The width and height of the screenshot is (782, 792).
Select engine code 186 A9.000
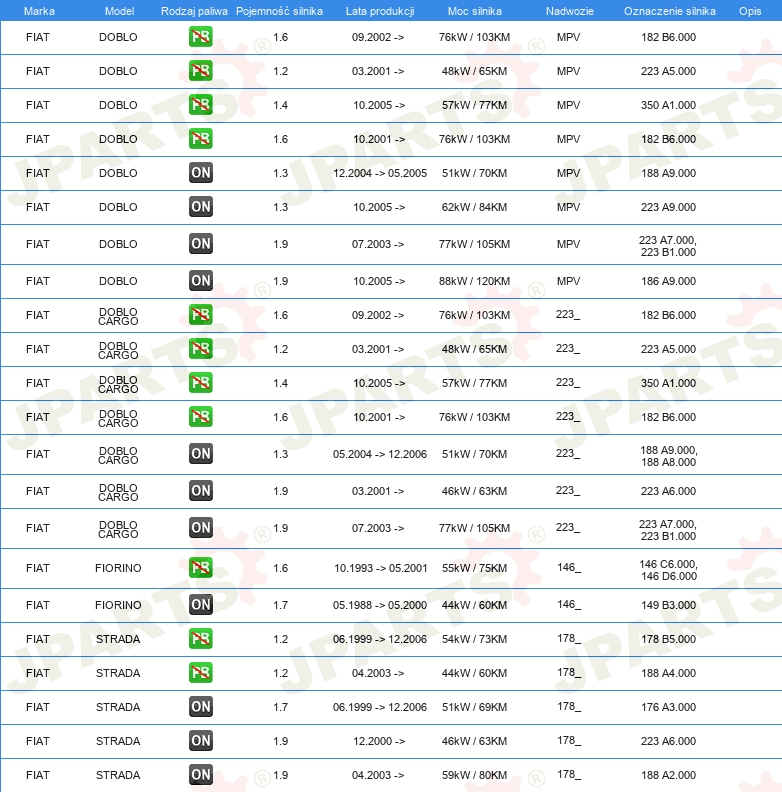click(x=668, y=281)
